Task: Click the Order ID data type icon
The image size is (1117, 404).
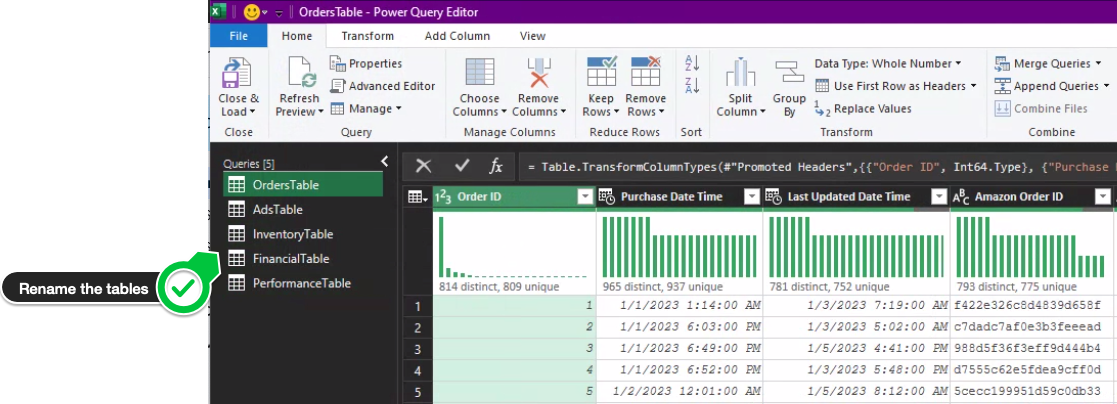Action: click(444, 197)
